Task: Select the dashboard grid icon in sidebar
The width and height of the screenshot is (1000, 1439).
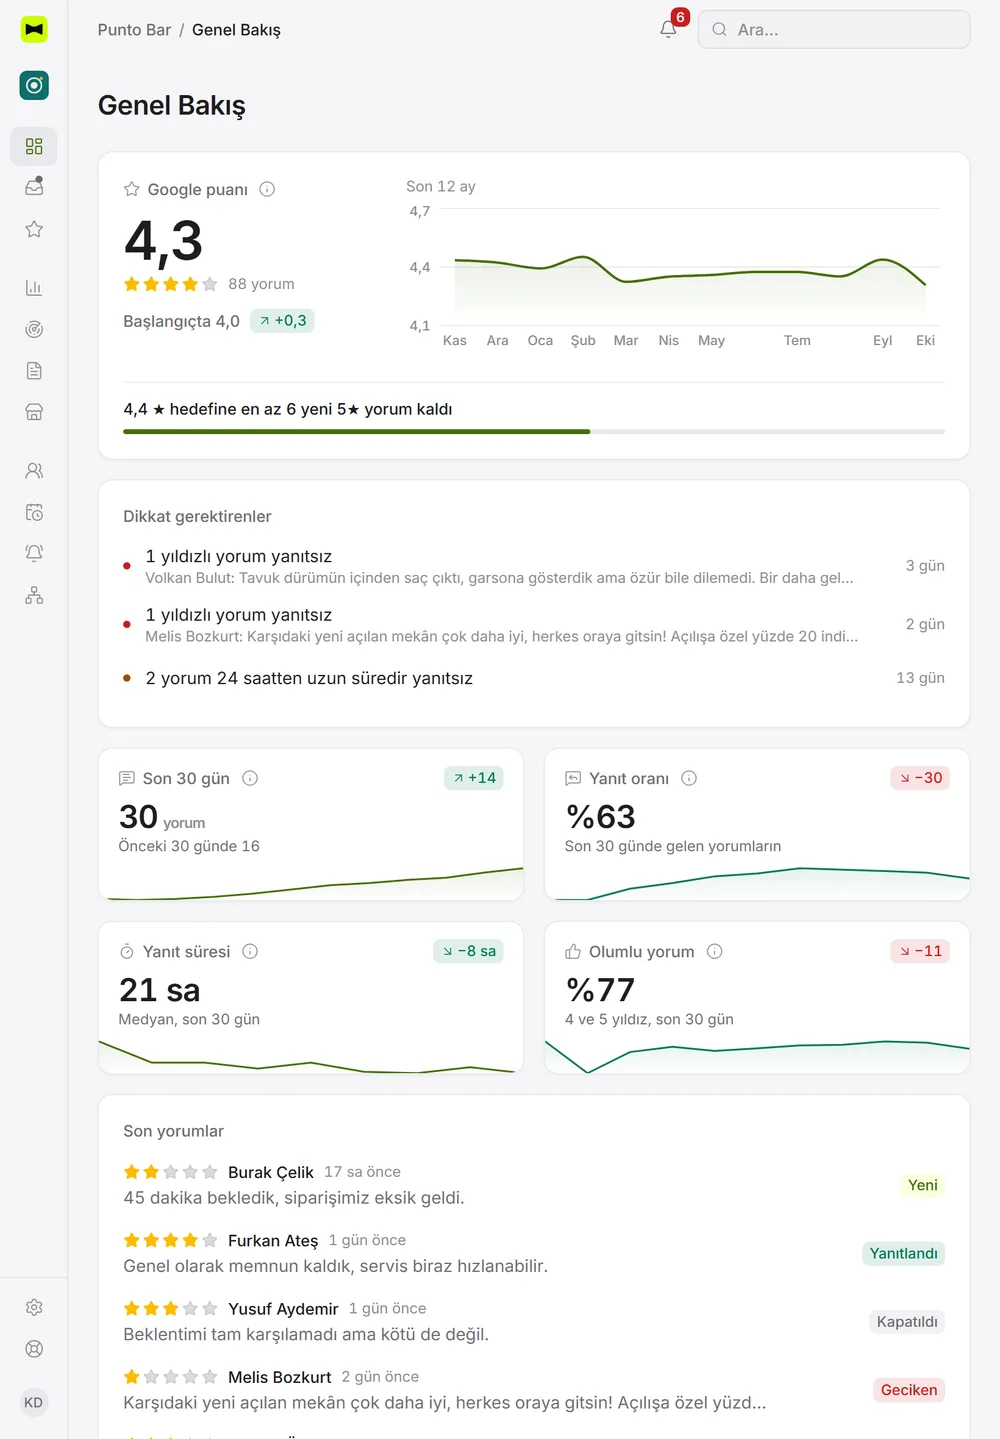Action: click(34, 147)
